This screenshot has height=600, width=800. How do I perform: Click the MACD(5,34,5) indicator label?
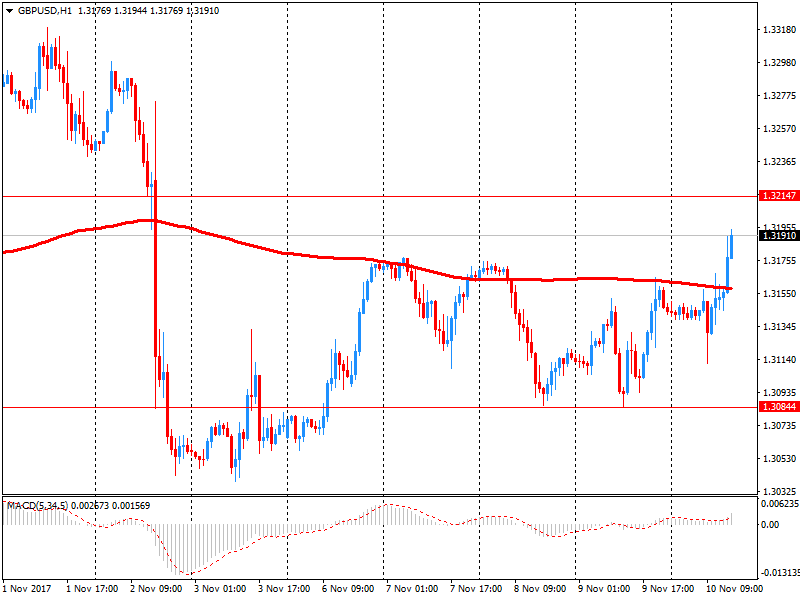(x=37, y=506)
